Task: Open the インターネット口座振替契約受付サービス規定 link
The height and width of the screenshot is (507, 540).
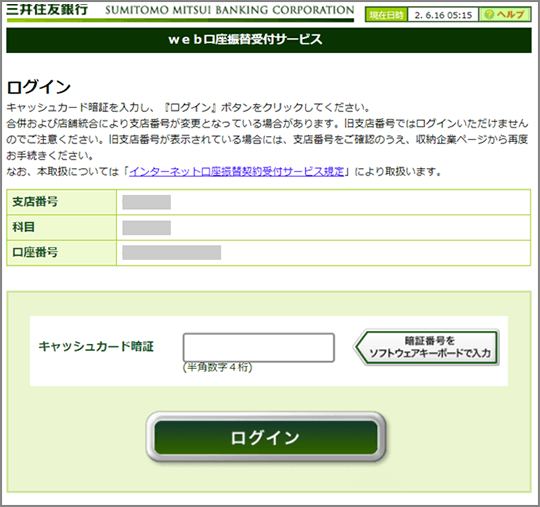Action: (237, 171)
